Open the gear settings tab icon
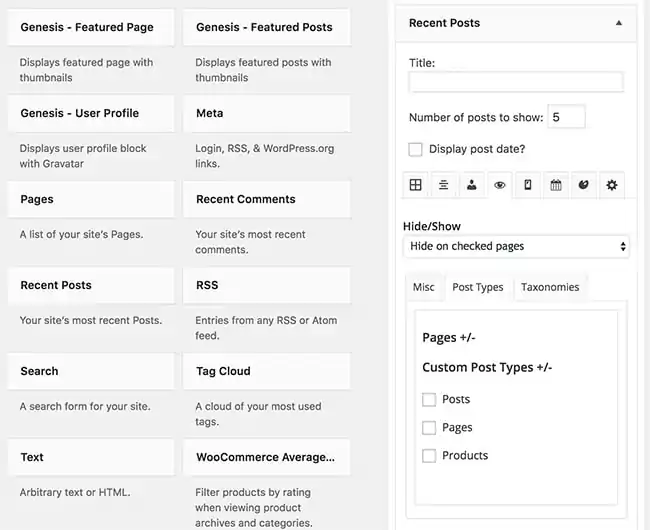 [x=612, y=184]
